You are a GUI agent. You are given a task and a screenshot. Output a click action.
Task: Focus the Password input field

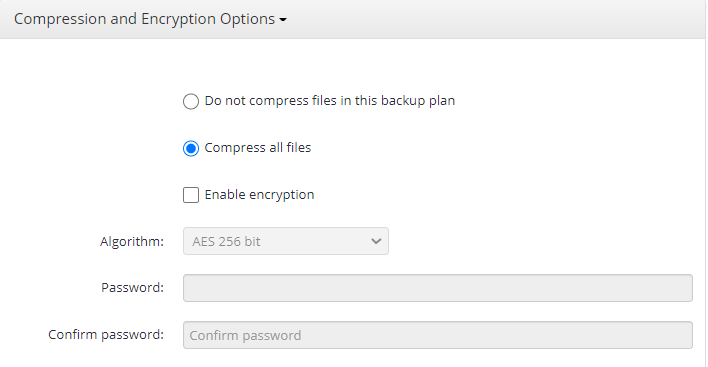(438, 288)
